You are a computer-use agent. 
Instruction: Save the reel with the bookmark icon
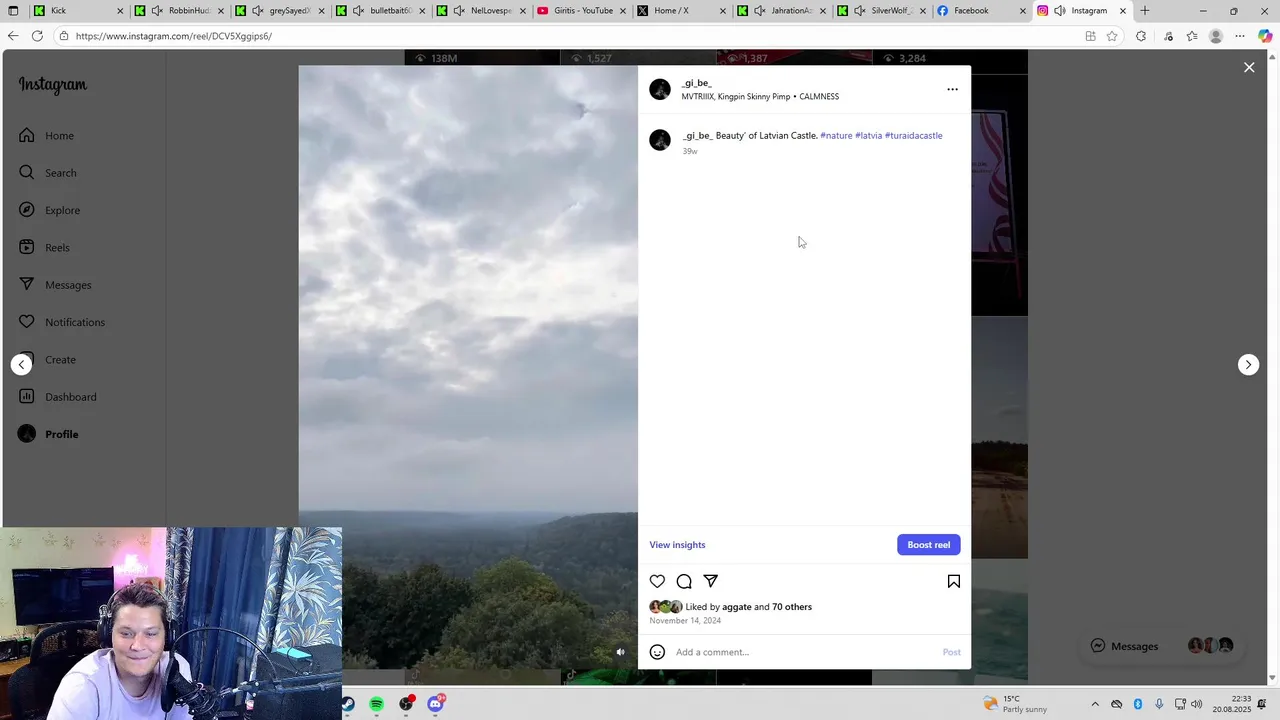pyautogui.click(x=954, y=581)
